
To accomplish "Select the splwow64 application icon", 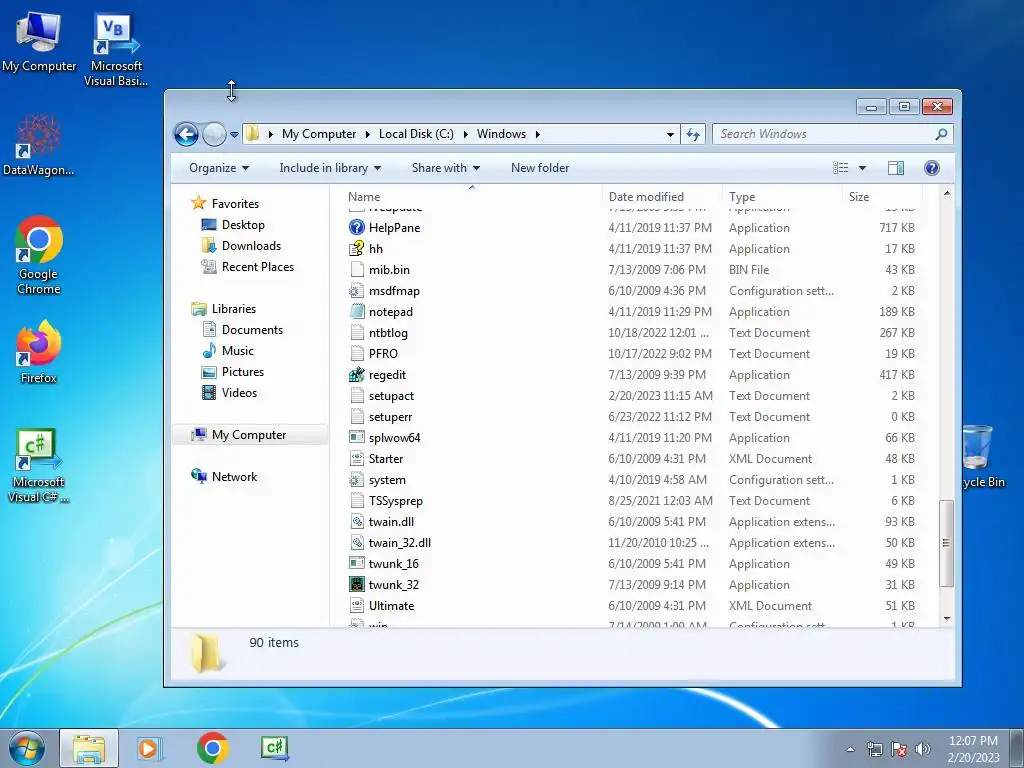I will [357, 438].
